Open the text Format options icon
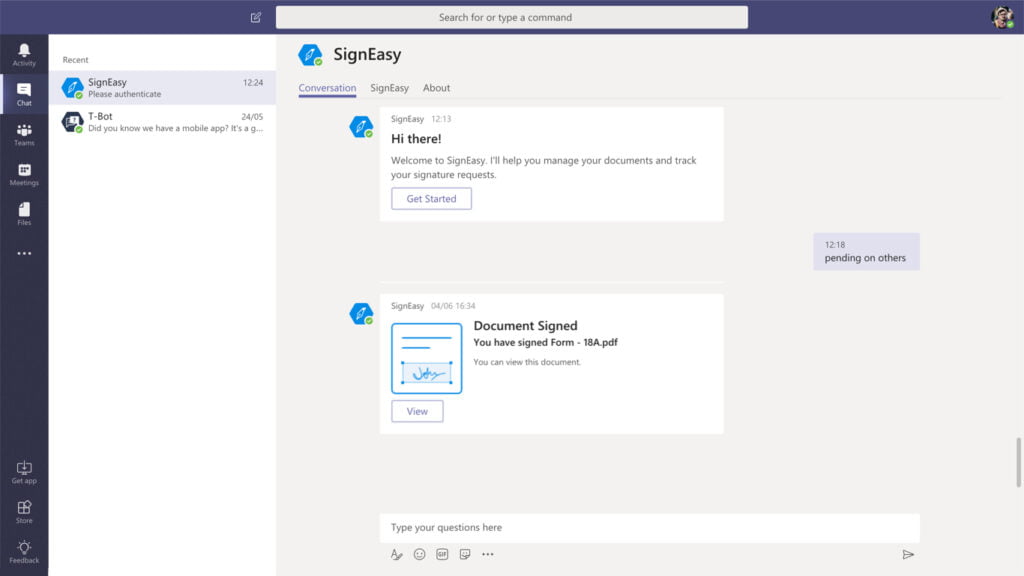 397,554
